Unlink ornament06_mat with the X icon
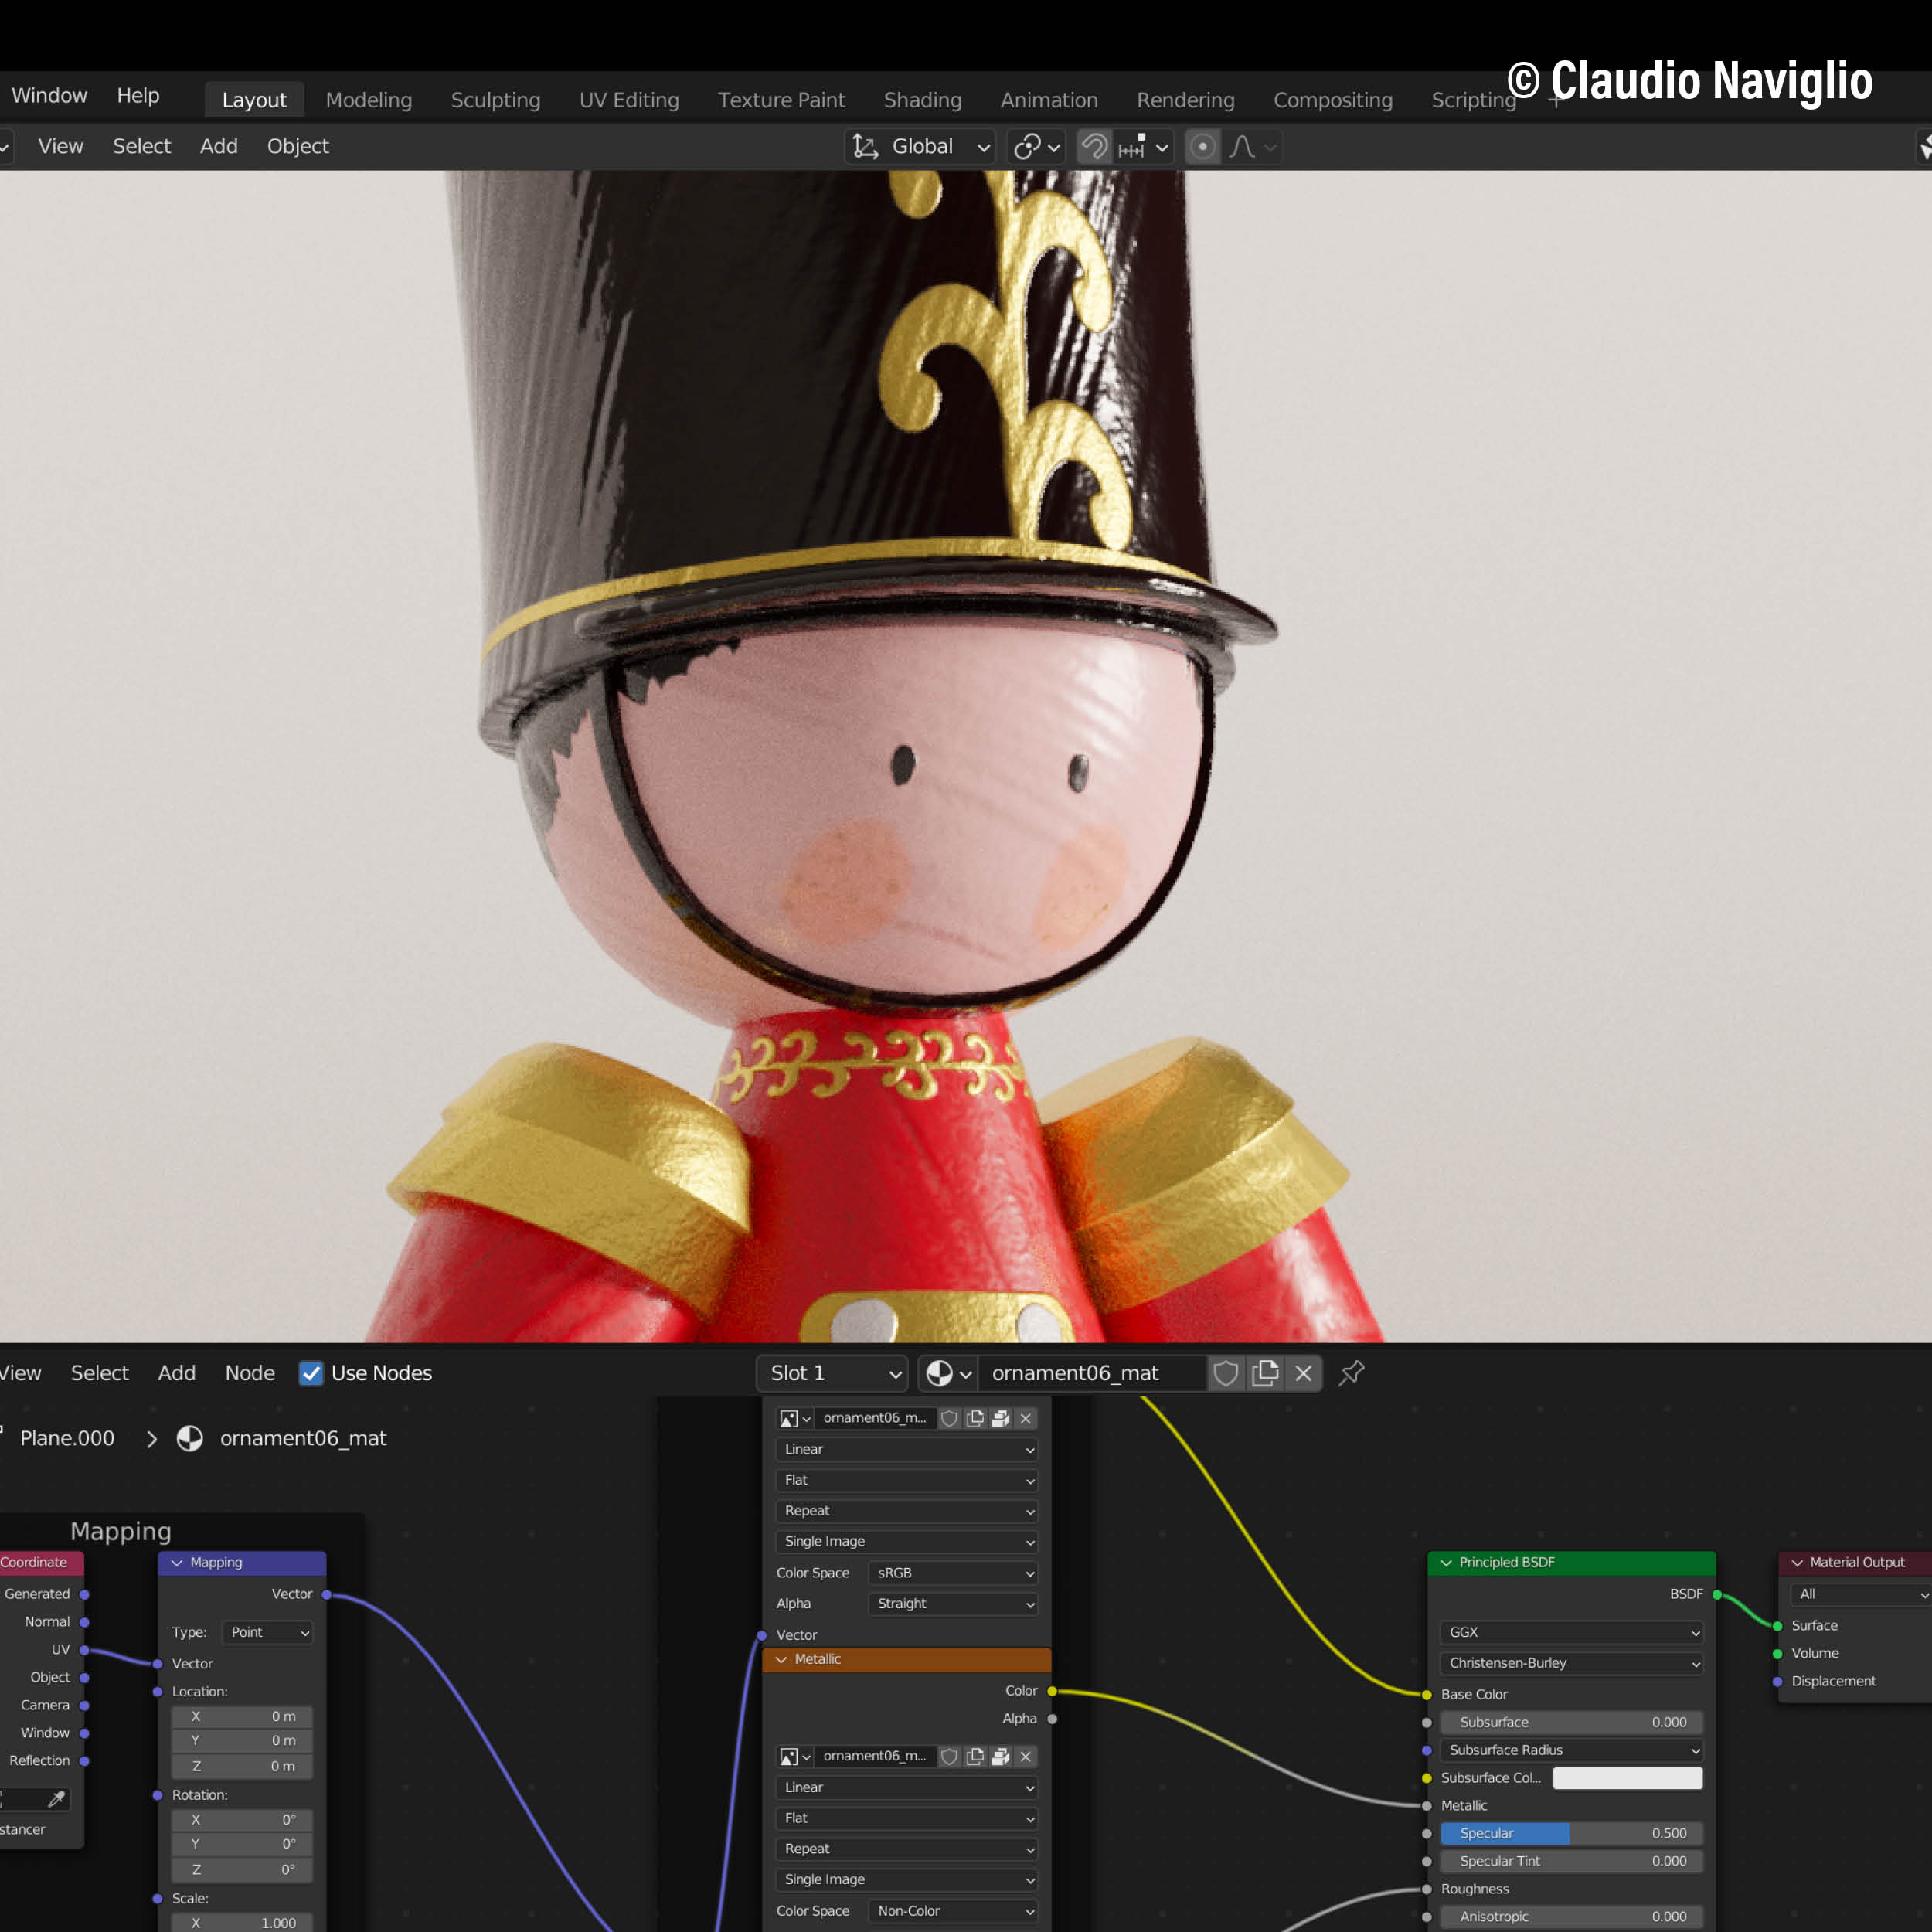 [1303, 1373]
